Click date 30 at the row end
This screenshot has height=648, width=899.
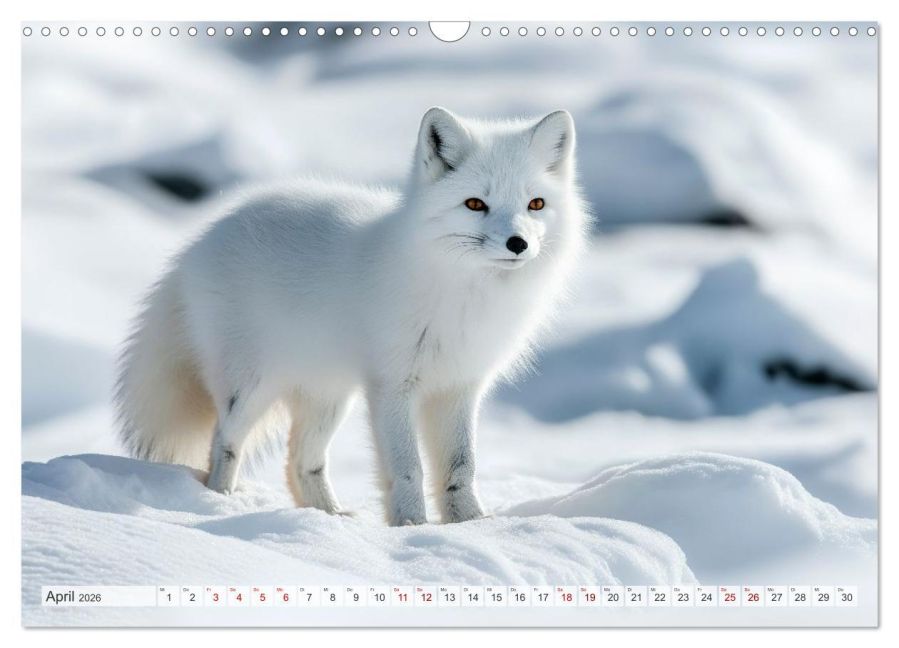point(847,597)
